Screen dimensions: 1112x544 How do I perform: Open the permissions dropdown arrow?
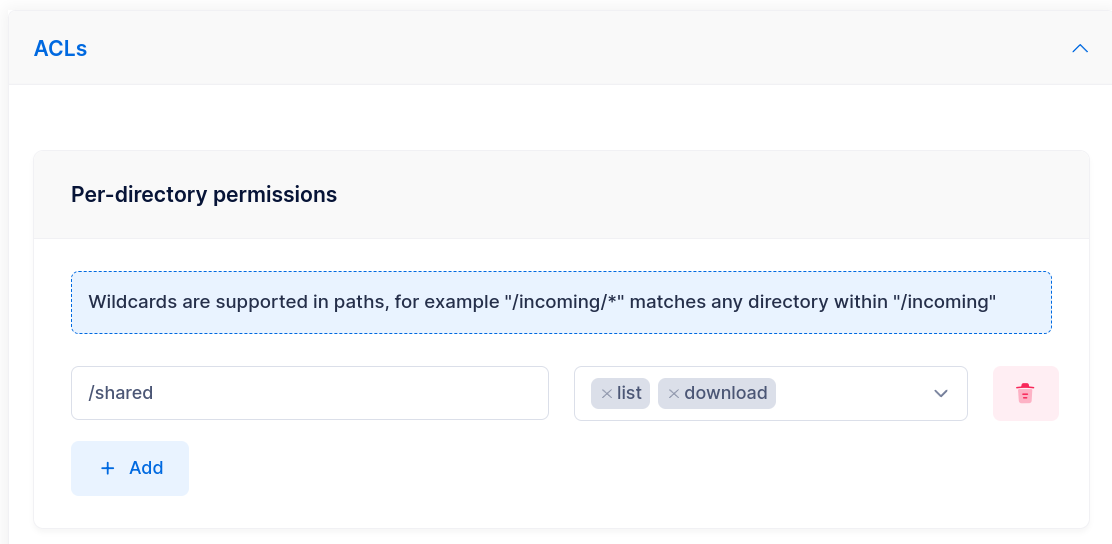940,393
